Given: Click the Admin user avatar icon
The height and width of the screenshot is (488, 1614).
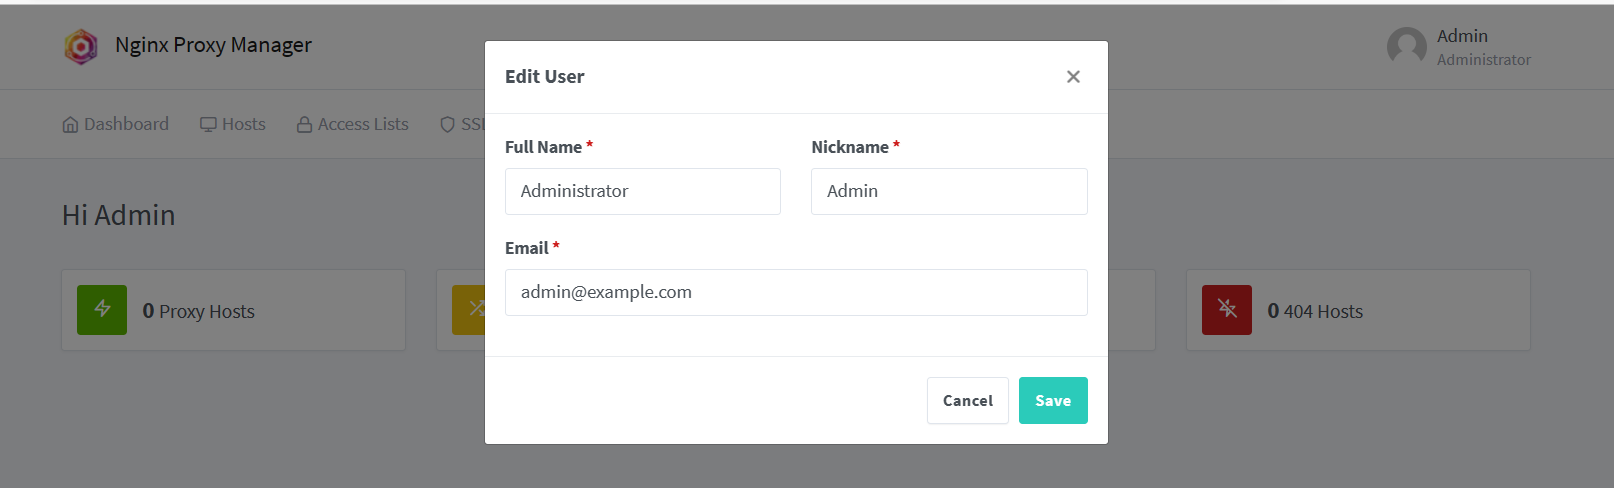Looking at the screenshot, I should click(x=1406, y=47).
